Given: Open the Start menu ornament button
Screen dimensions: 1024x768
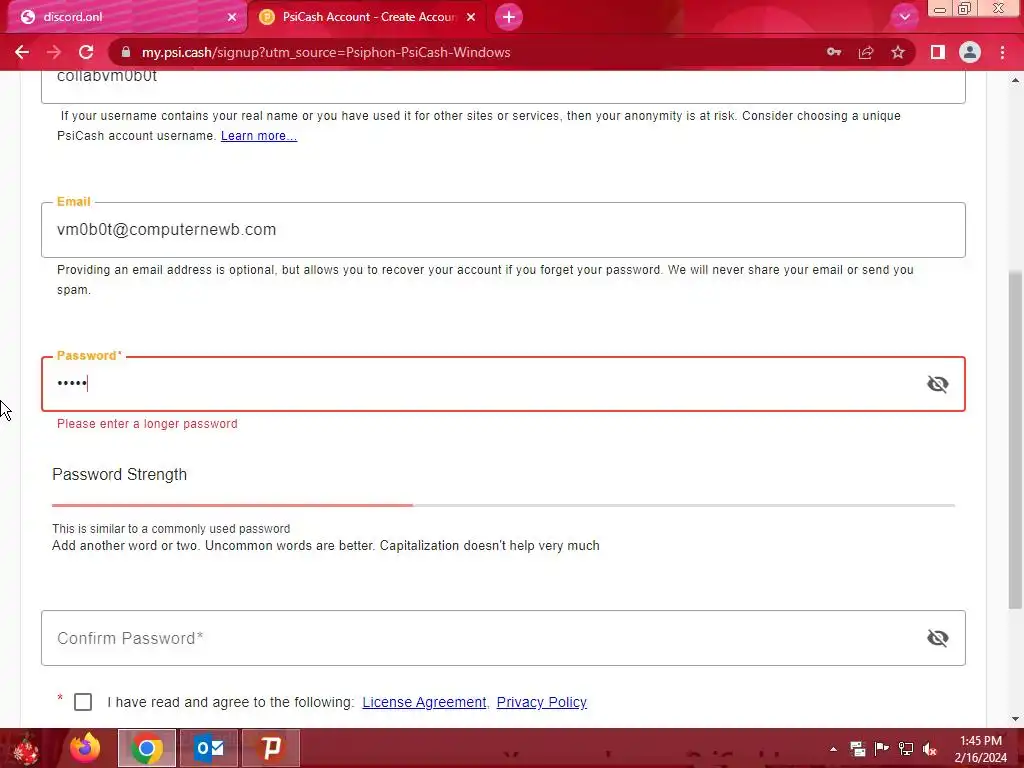Looking at the screenshot, I should coord(26,748).
